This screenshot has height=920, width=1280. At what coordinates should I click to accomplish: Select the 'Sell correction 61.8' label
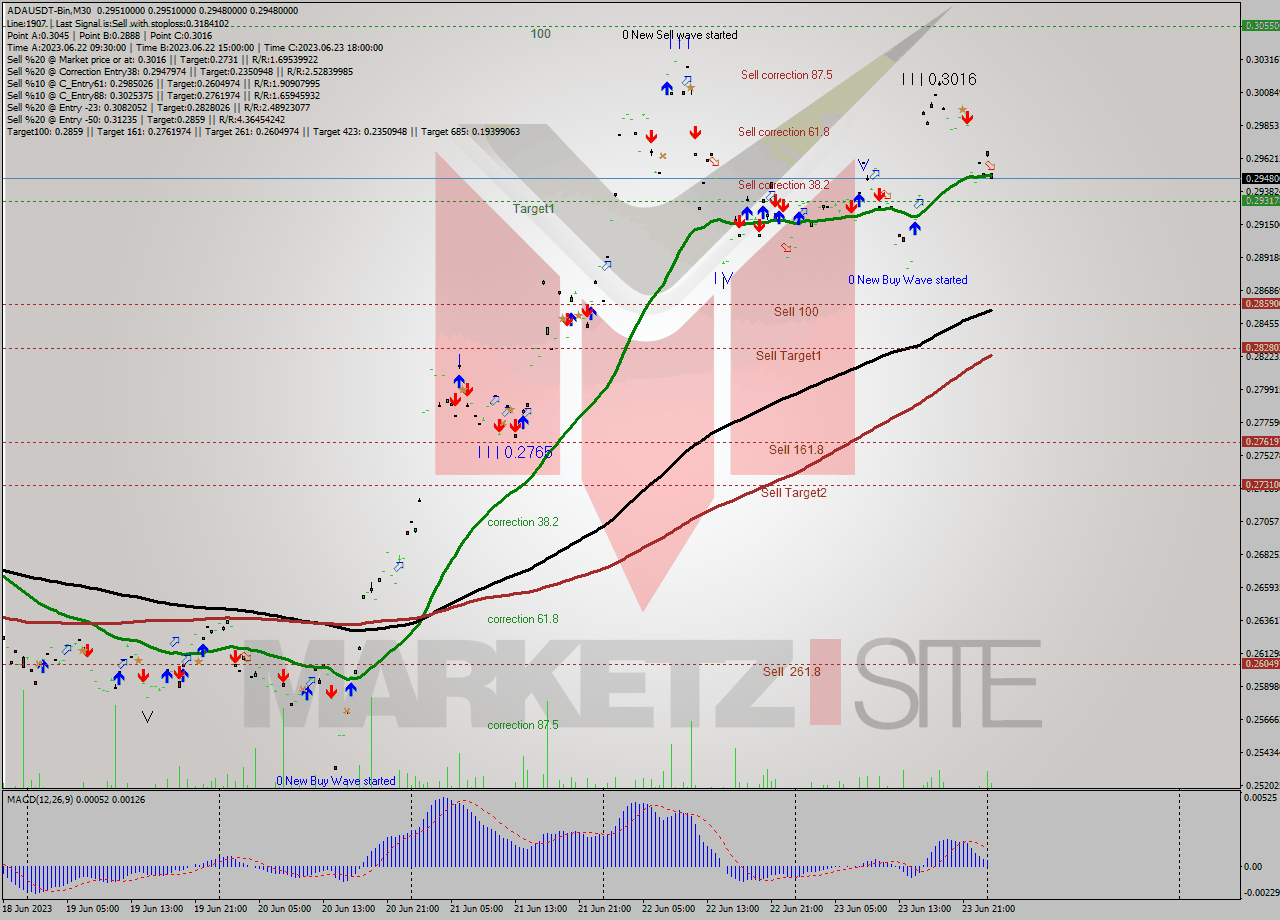(784, 132)
